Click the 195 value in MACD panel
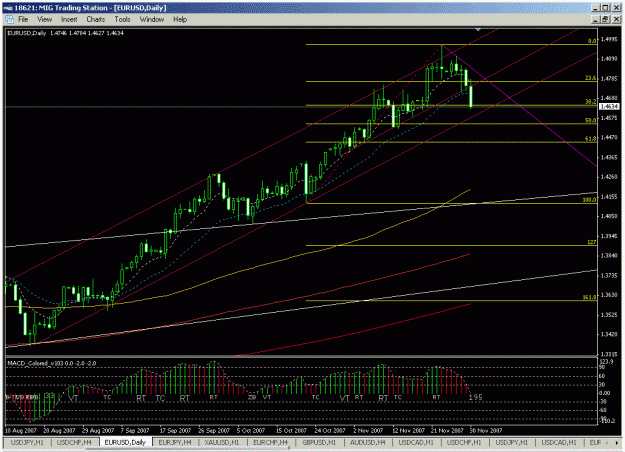Image resolution: width=625 pixels, height=452 pixels. 476,397
